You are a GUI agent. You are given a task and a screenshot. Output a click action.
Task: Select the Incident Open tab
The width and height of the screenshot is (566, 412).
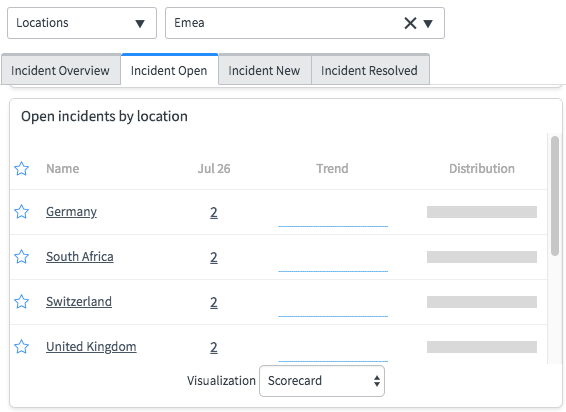click(x=169, y=70)
